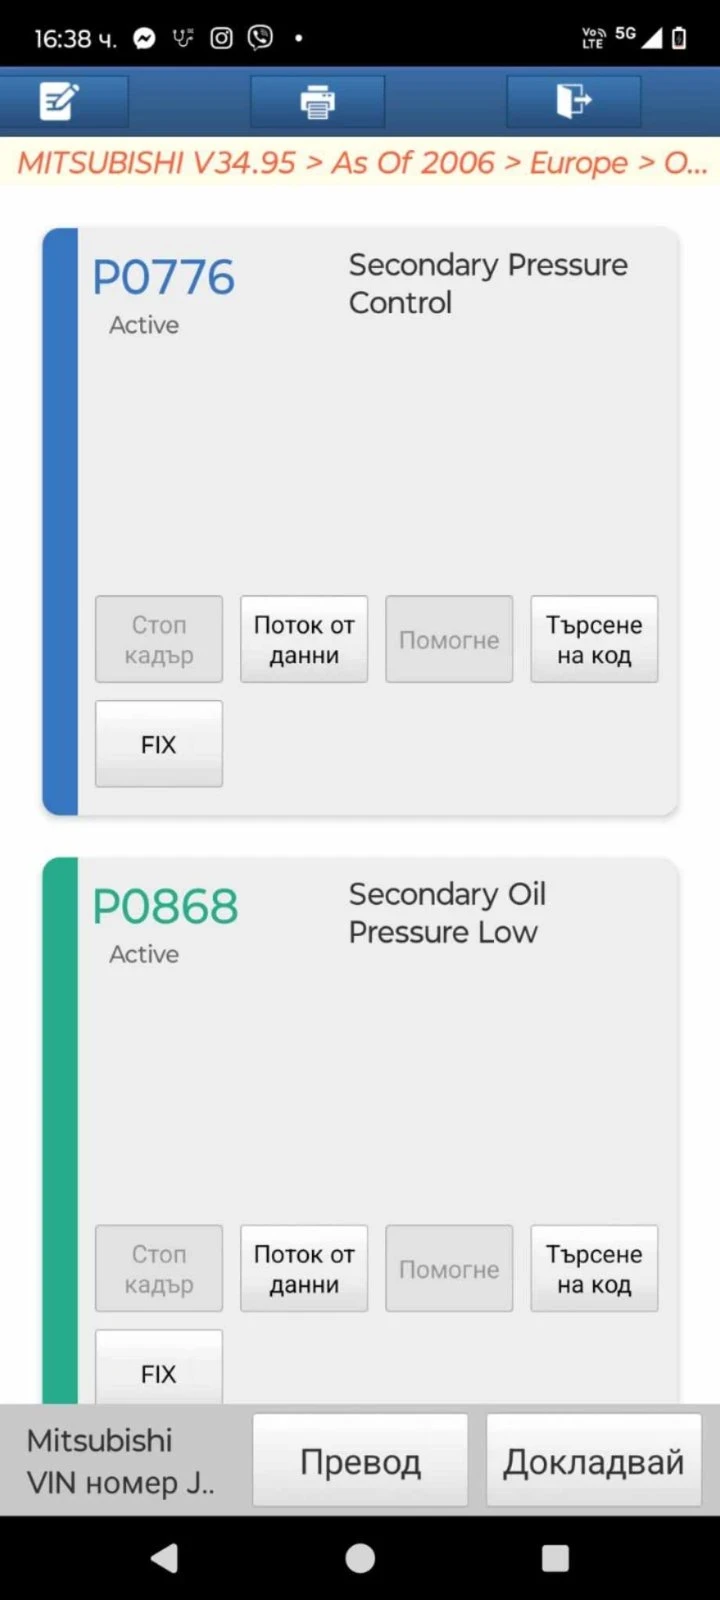Tap the Android back triangle button

[163, 1558]
